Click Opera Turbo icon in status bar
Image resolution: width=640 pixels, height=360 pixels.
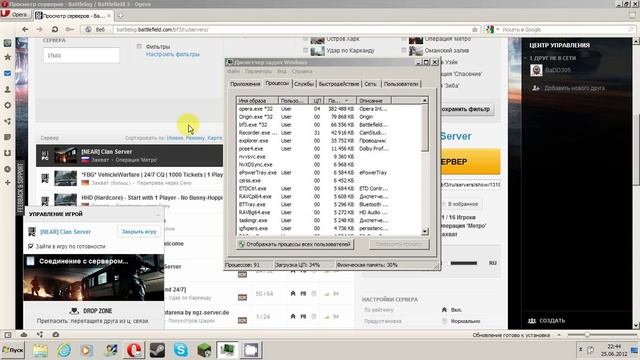click(x=56, y=335)
